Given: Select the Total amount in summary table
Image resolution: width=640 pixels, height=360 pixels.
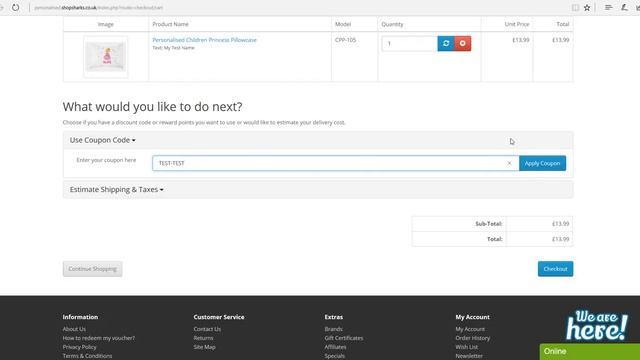Looking at the screenshot, I should click(x=560, y=239).
